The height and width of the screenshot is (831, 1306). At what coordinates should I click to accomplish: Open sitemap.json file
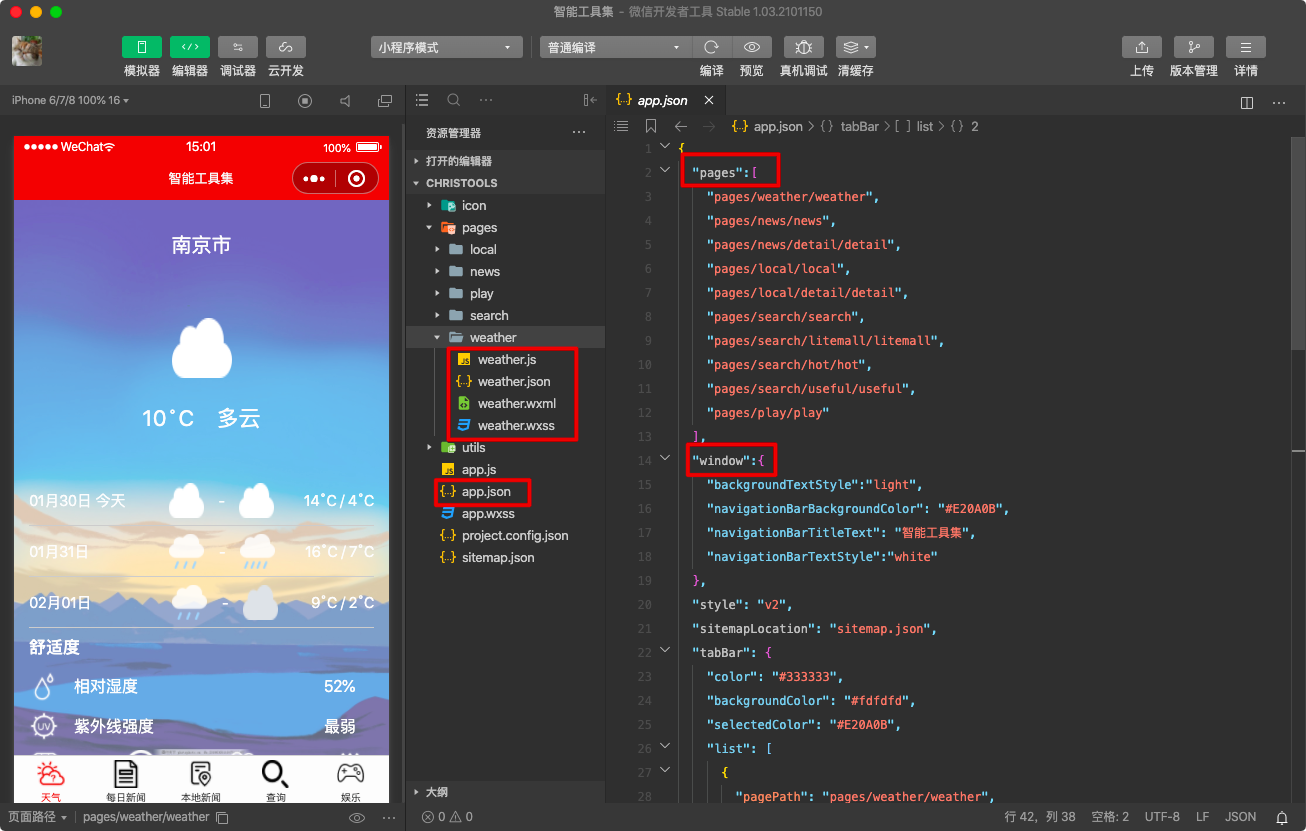(505, 557)
